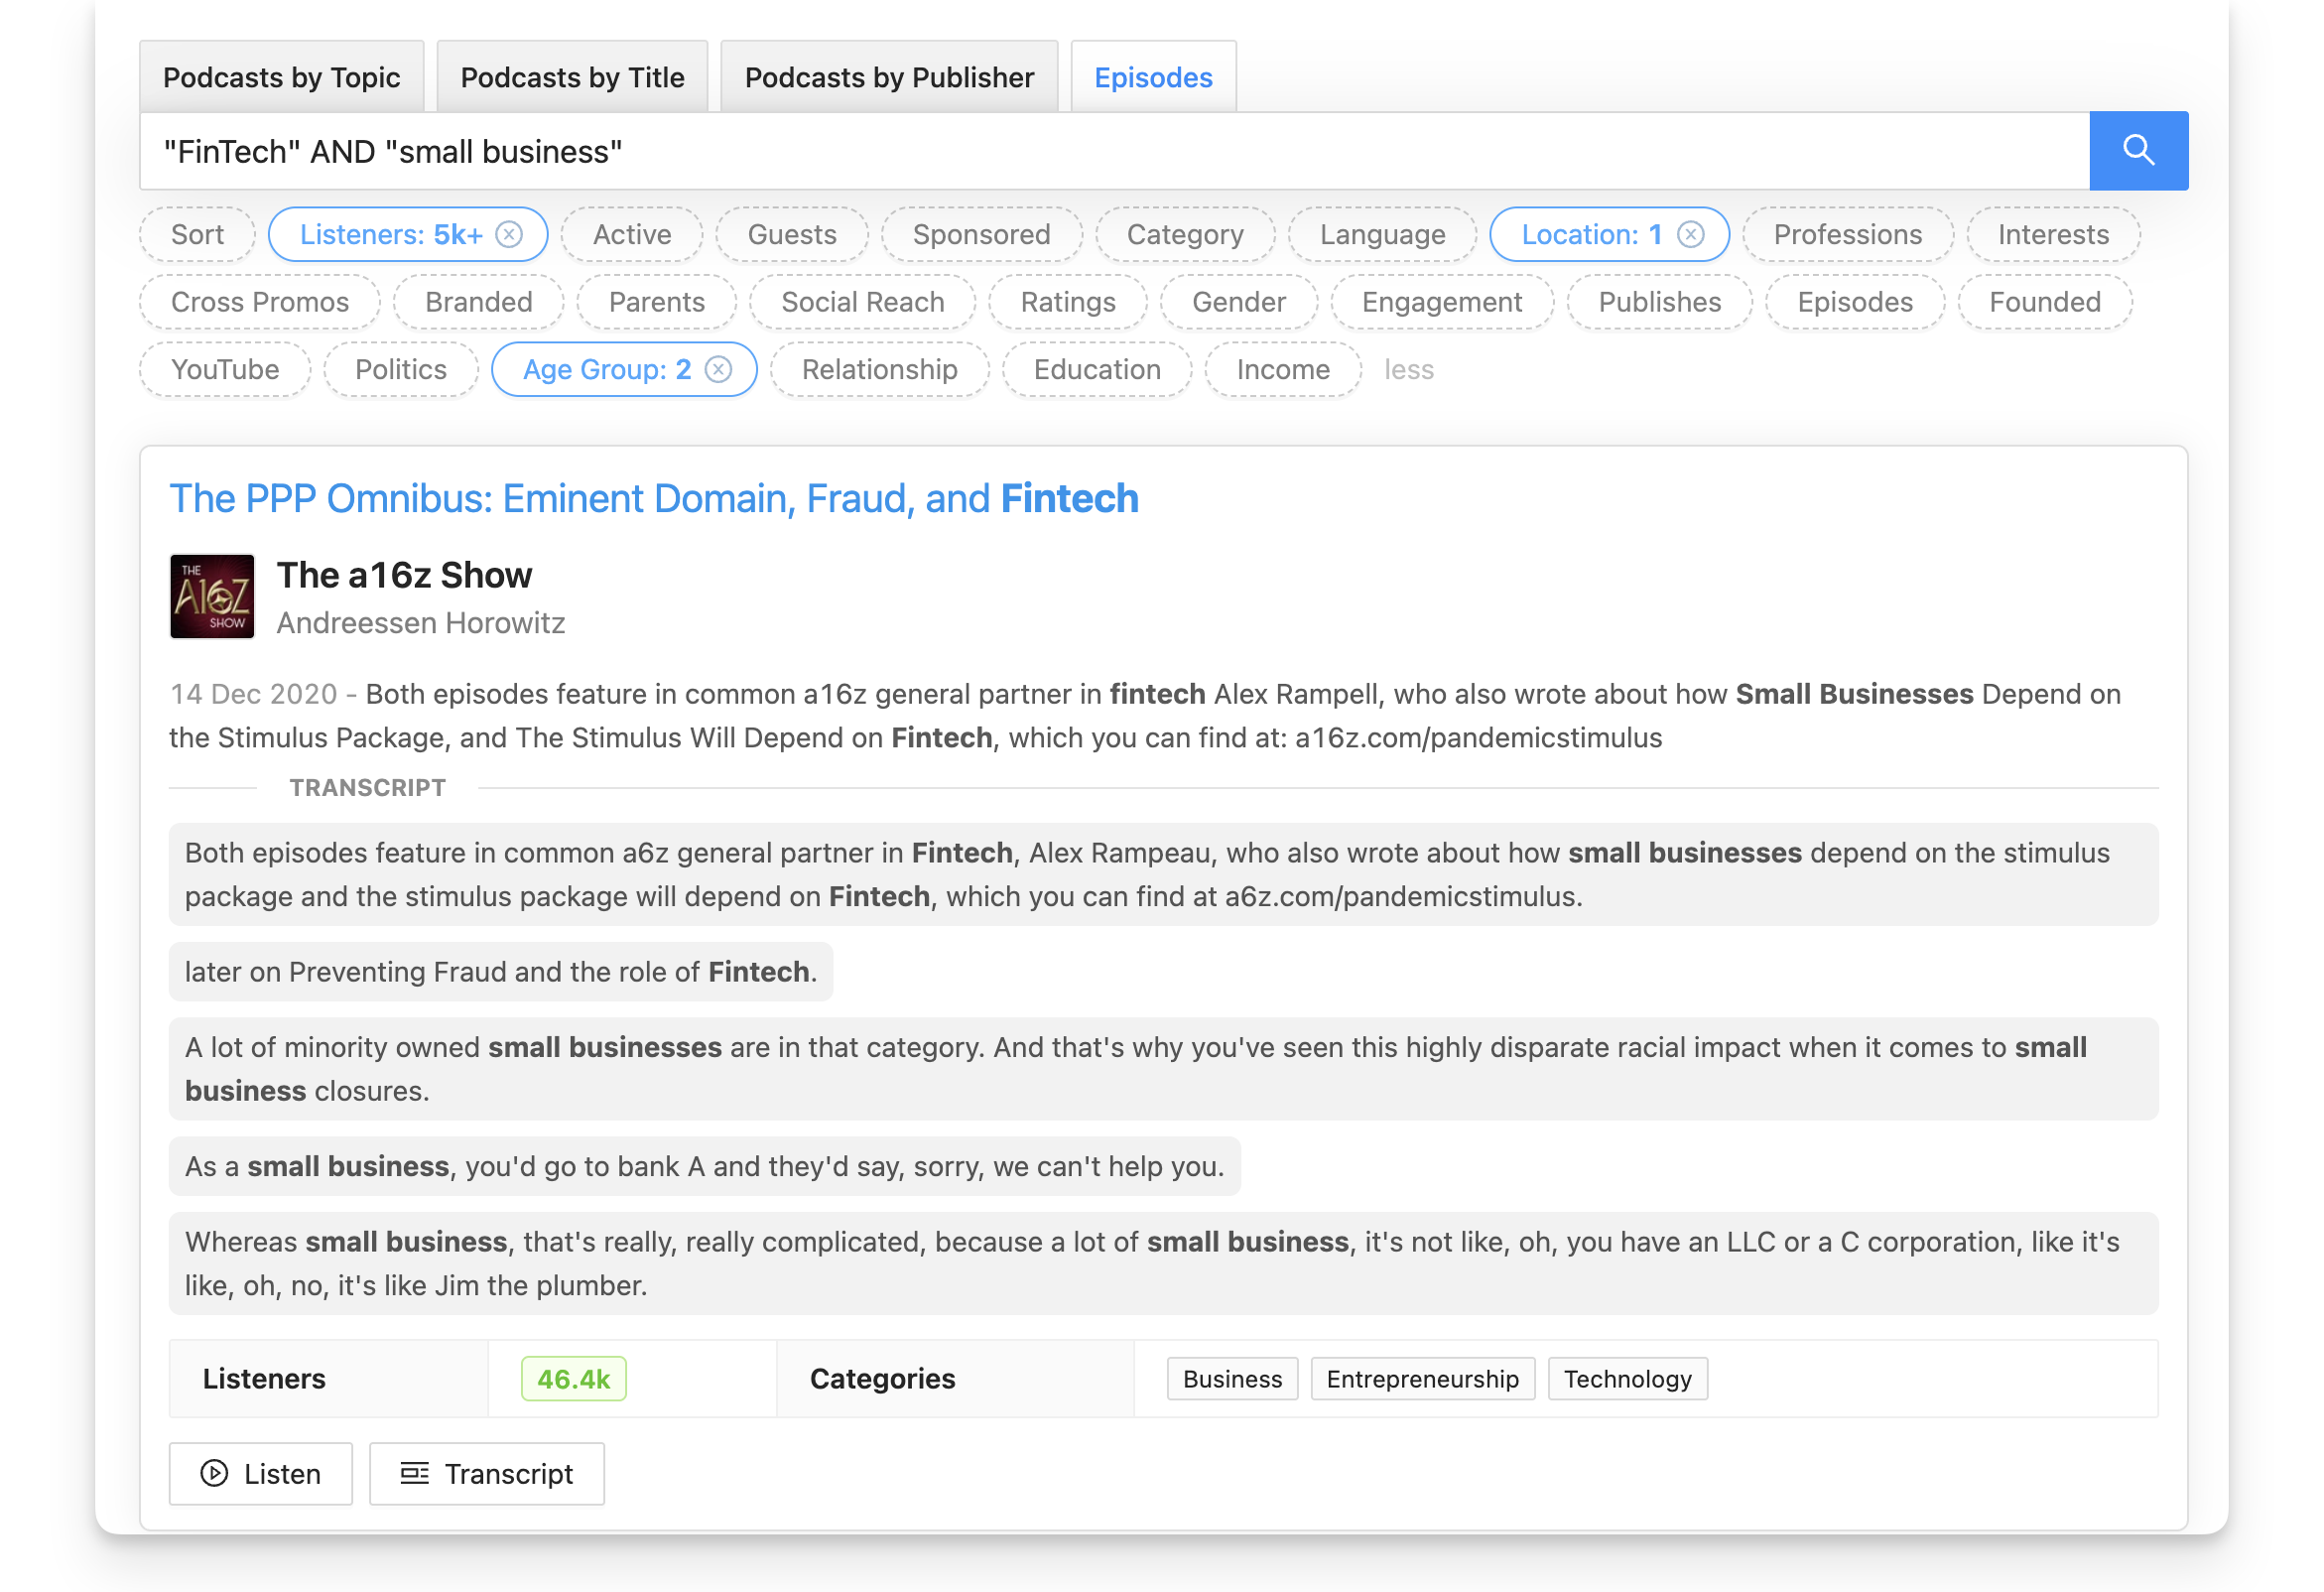The height and width of the screenshot is (1592, 2324).
Task: Collapse filters using the "less" control
Action: coord(1409,369)
